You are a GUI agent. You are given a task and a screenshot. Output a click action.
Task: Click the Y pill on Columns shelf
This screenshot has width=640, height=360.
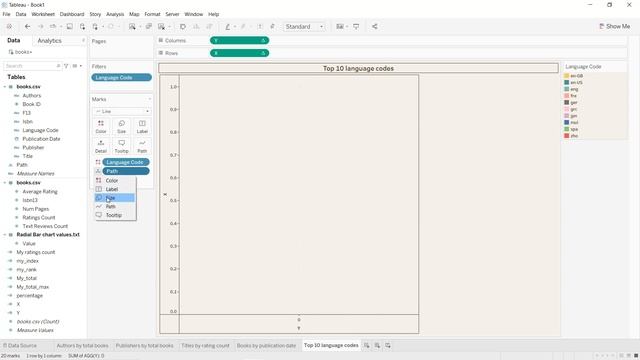point(240,40)
